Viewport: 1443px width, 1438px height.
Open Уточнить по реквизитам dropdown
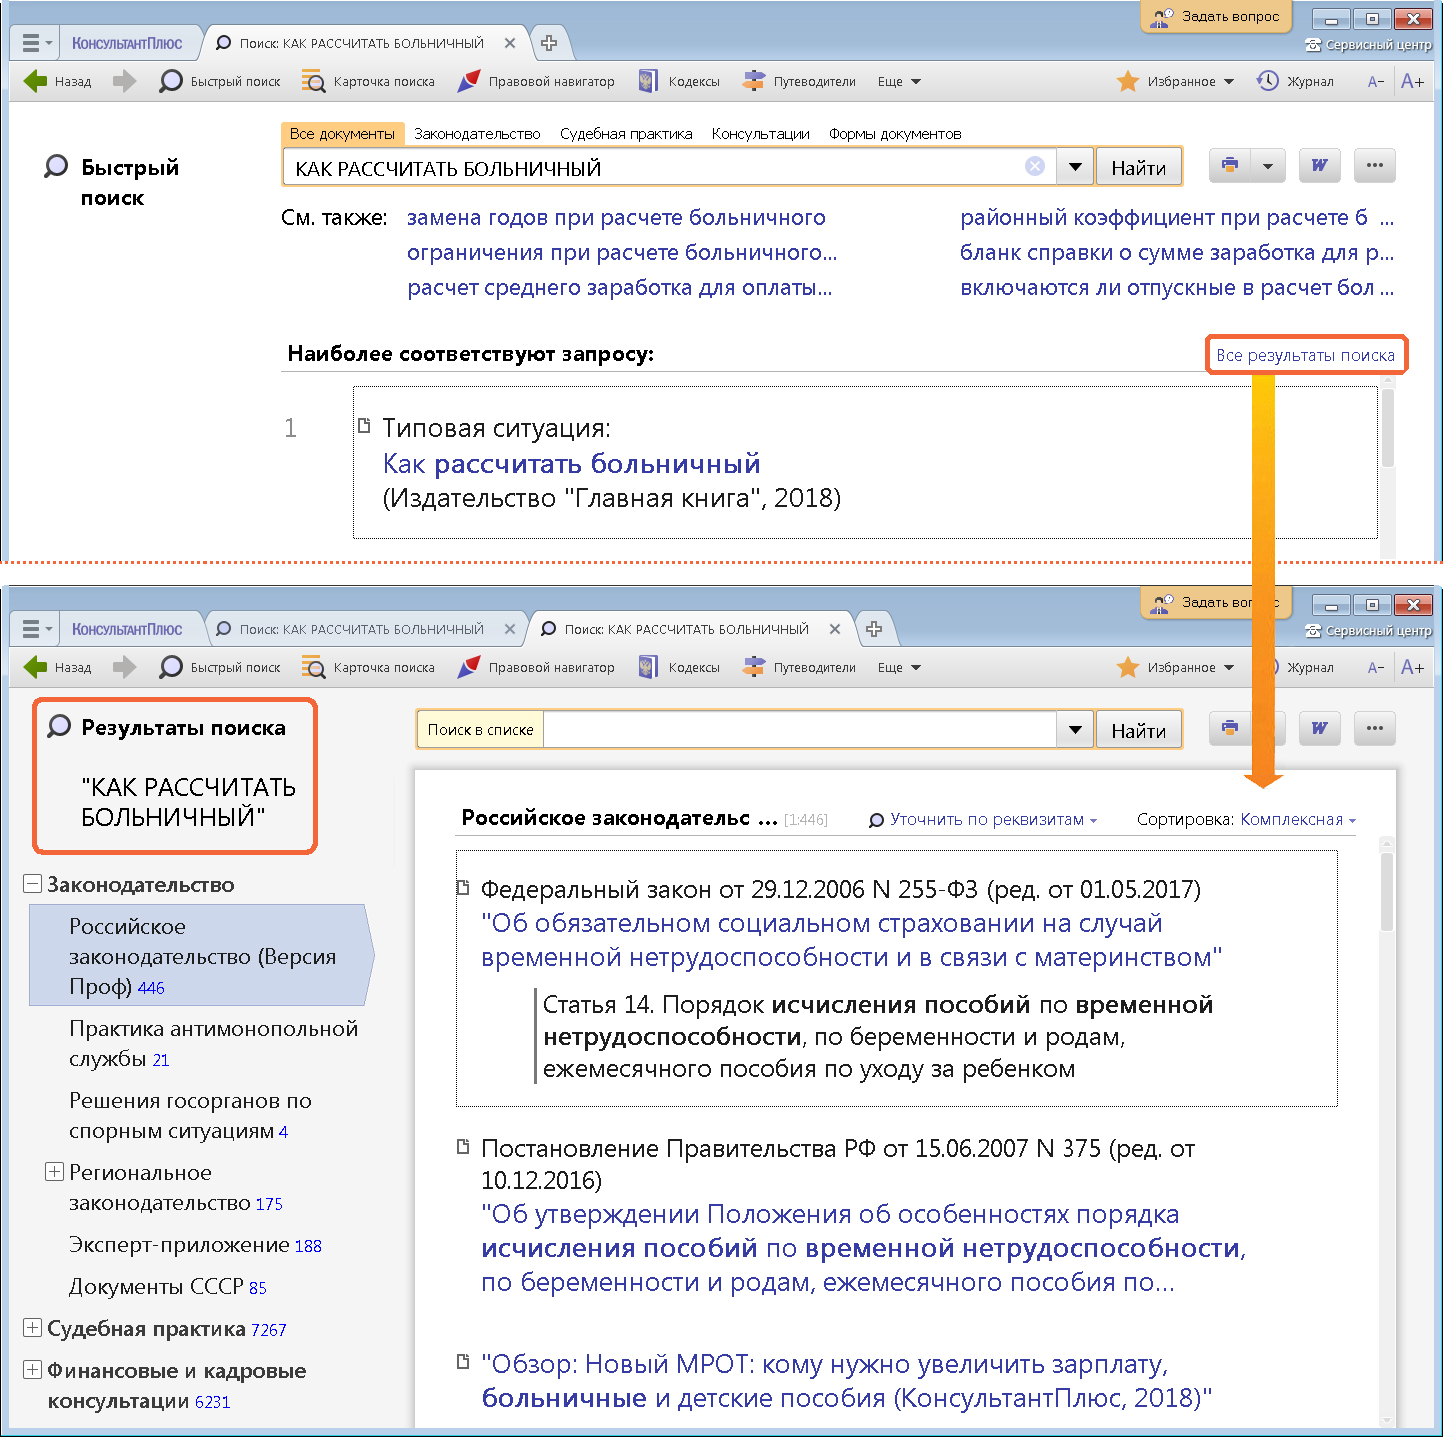tap(983, 819)
